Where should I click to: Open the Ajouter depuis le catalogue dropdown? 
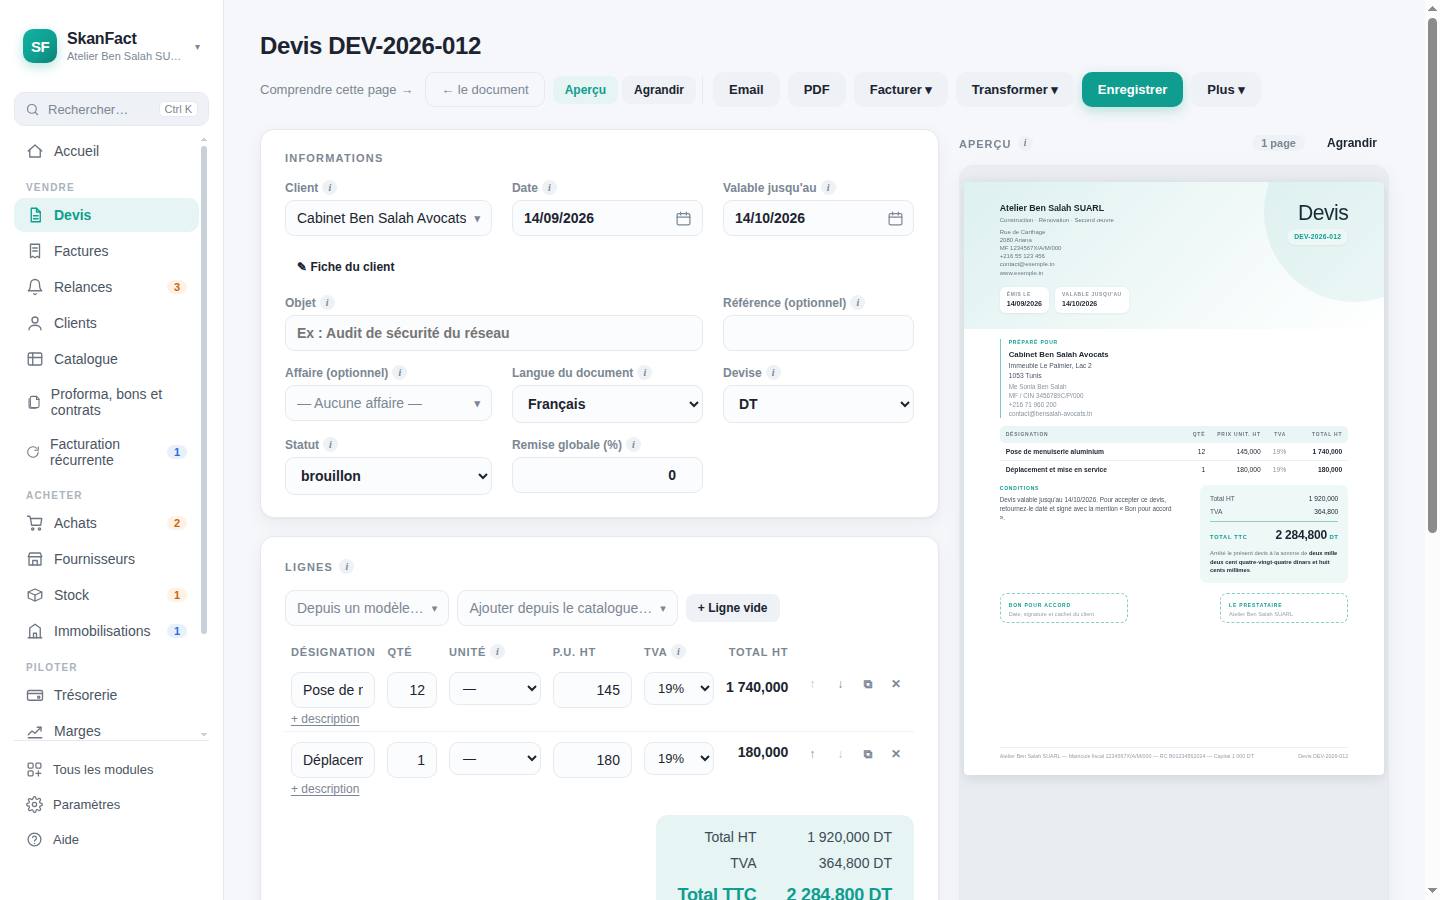coord(567,608)
